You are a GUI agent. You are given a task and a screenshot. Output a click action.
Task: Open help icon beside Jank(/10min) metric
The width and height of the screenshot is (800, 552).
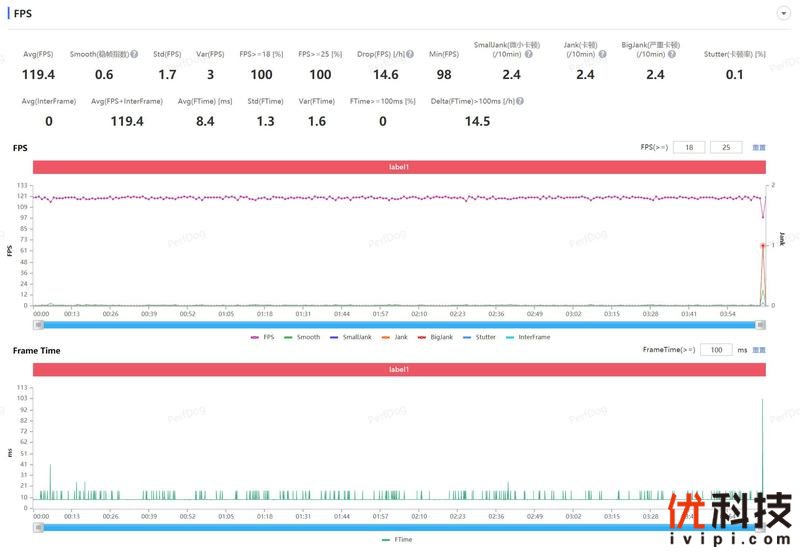tap(603, 54)
